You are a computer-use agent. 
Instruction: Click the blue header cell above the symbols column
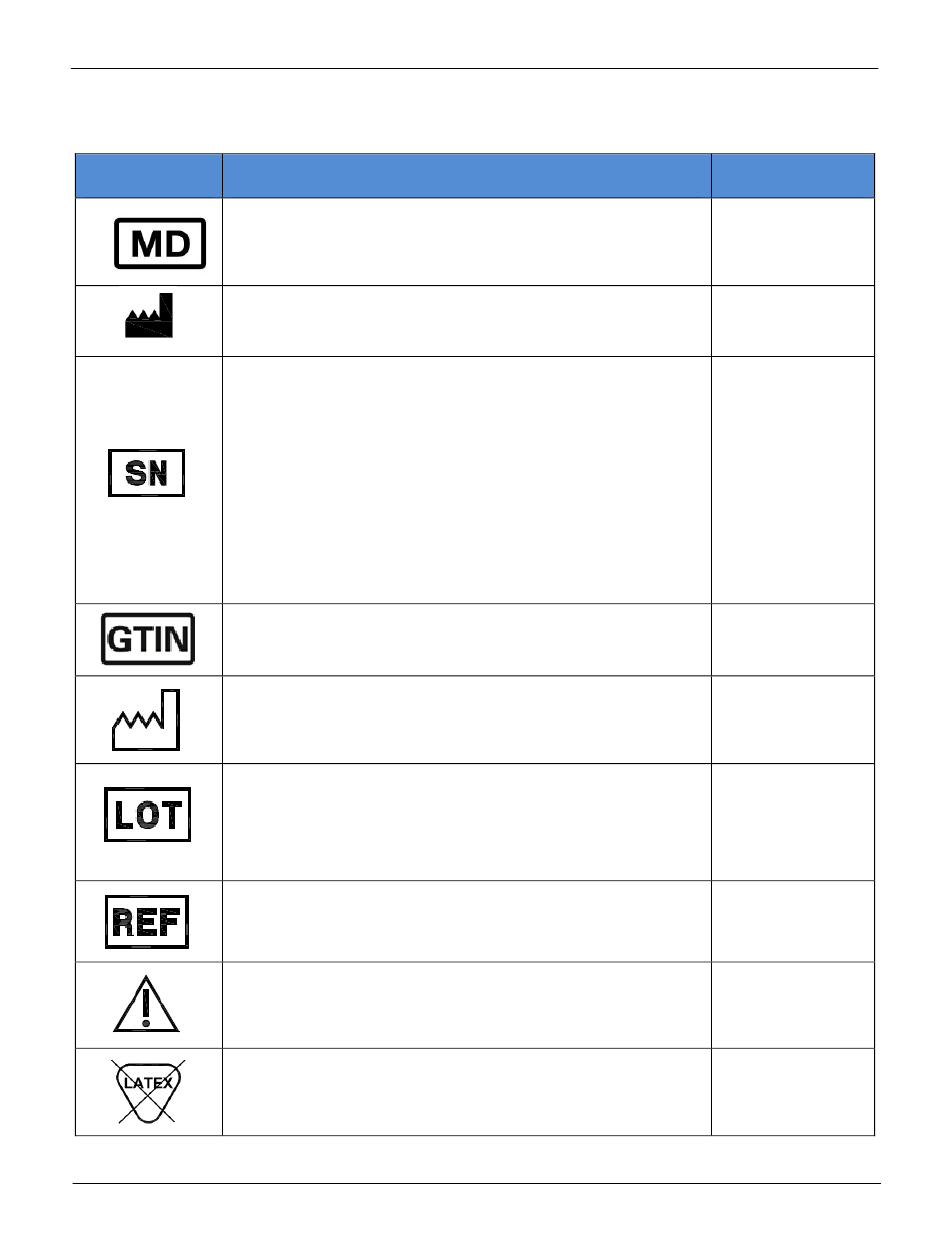coord(148,176)
